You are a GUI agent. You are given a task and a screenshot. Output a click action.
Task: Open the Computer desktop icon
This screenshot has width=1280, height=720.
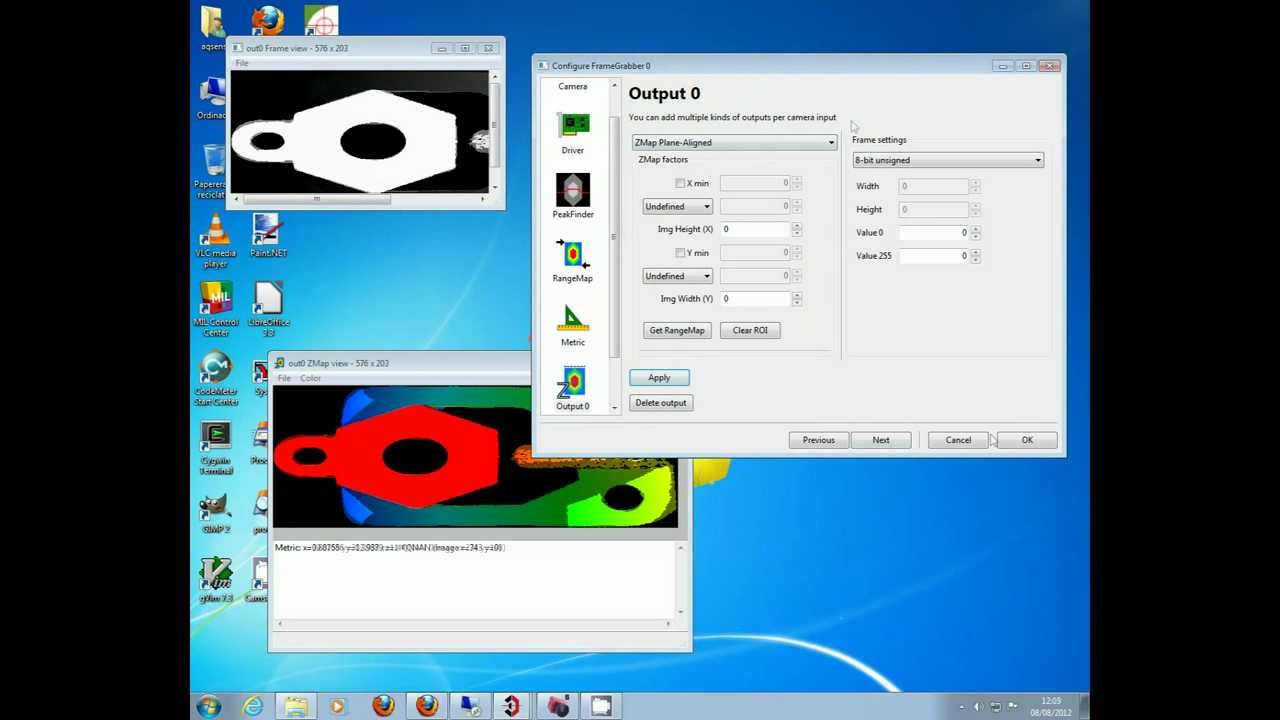tap(212, 98)
